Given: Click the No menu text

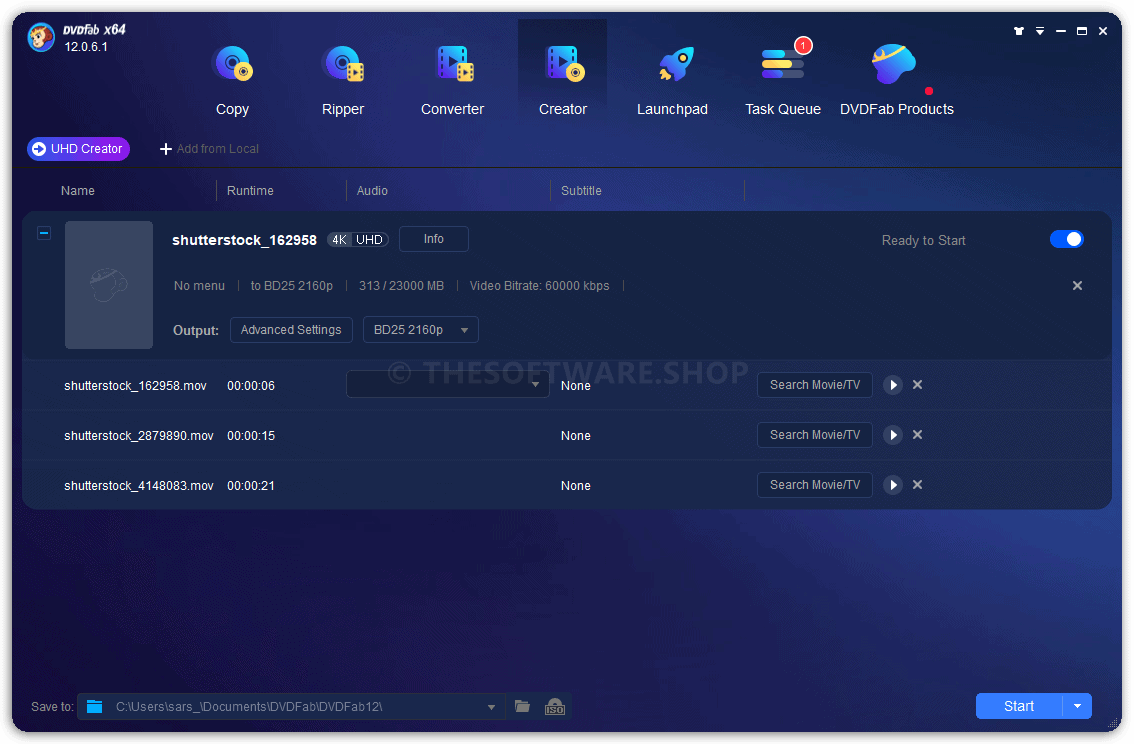Looking at the screenshot, I should (200, 286).
